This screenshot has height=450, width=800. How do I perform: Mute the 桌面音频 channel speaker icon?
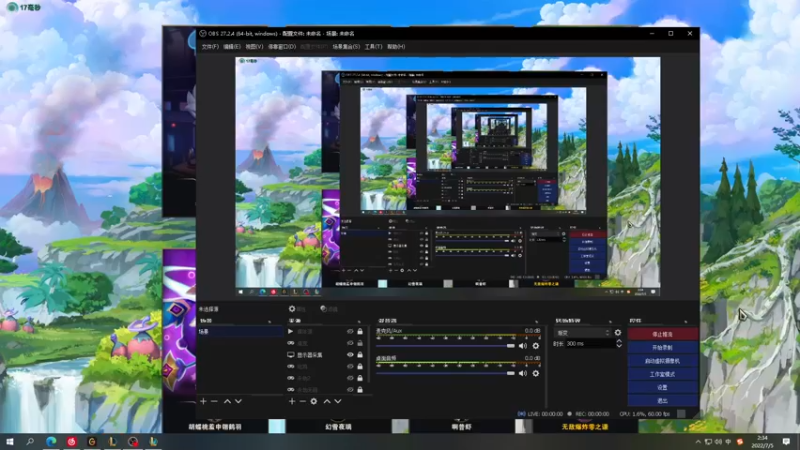pos(523,373)
